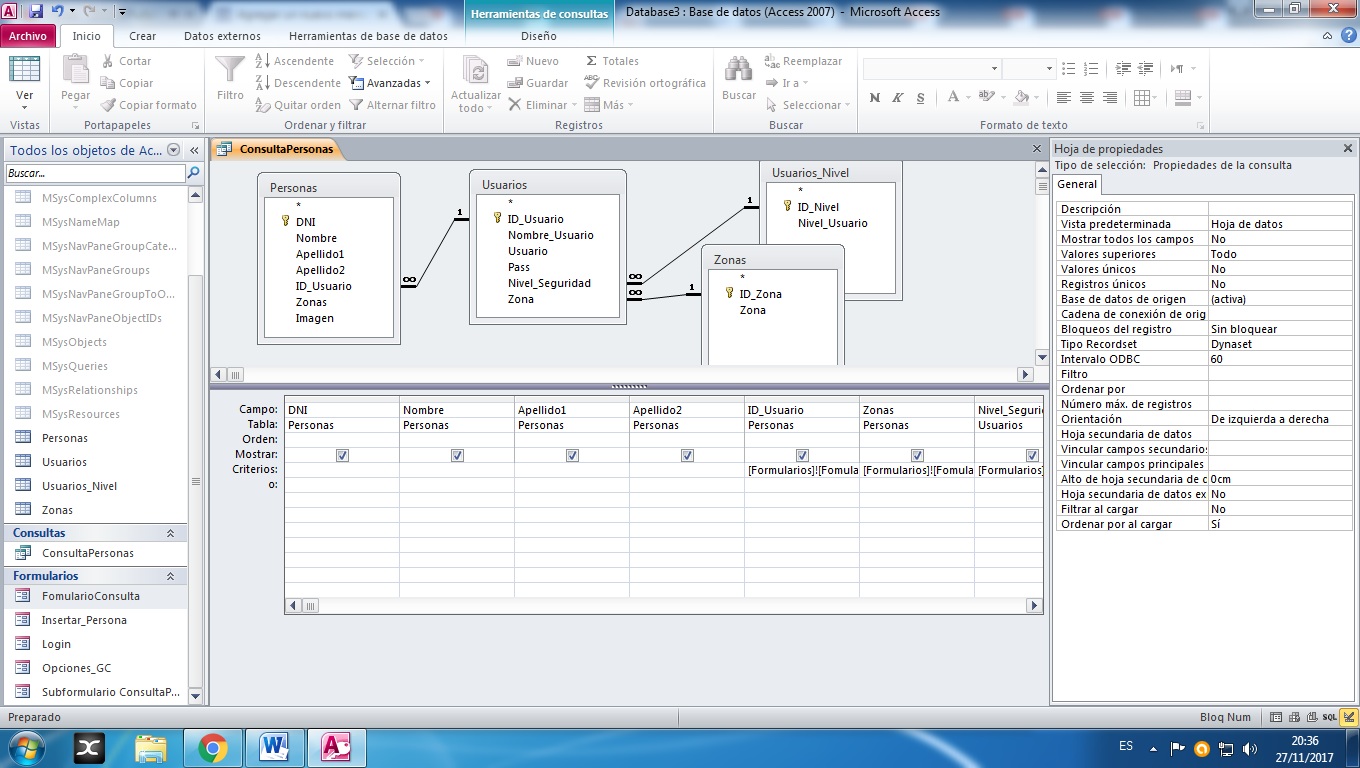Click Guardar record command
1360x768 pixels.
pyautogui.click(x=538, y=83)
